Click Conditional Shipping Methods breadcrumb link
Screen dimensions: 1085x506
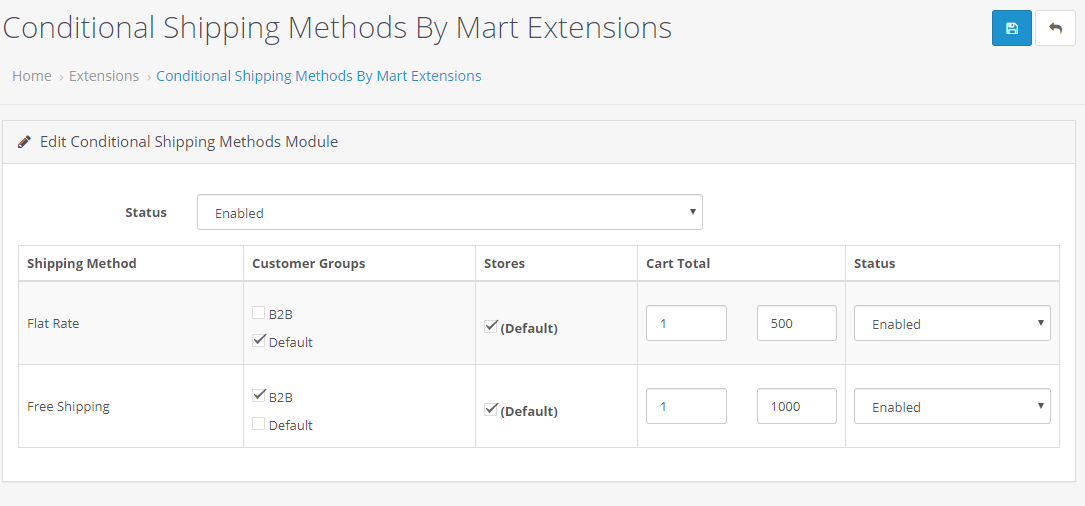point(318,76)
